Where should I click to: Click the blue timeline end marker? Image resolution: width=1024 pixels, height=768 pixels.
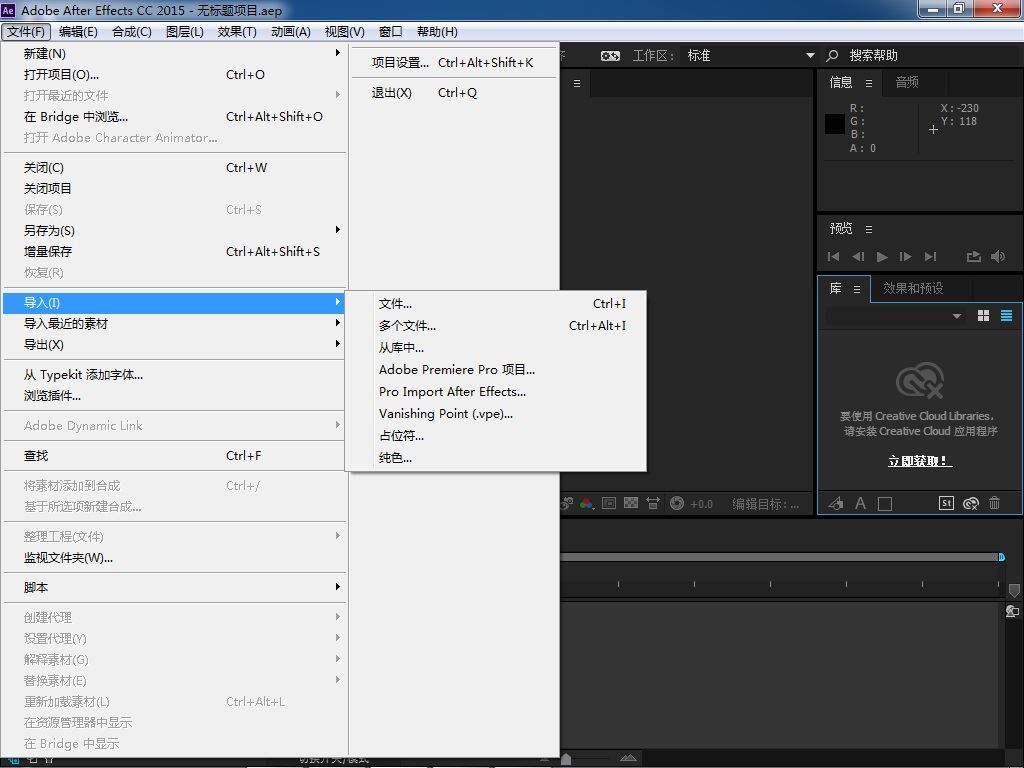click(x=1002, y=557)
